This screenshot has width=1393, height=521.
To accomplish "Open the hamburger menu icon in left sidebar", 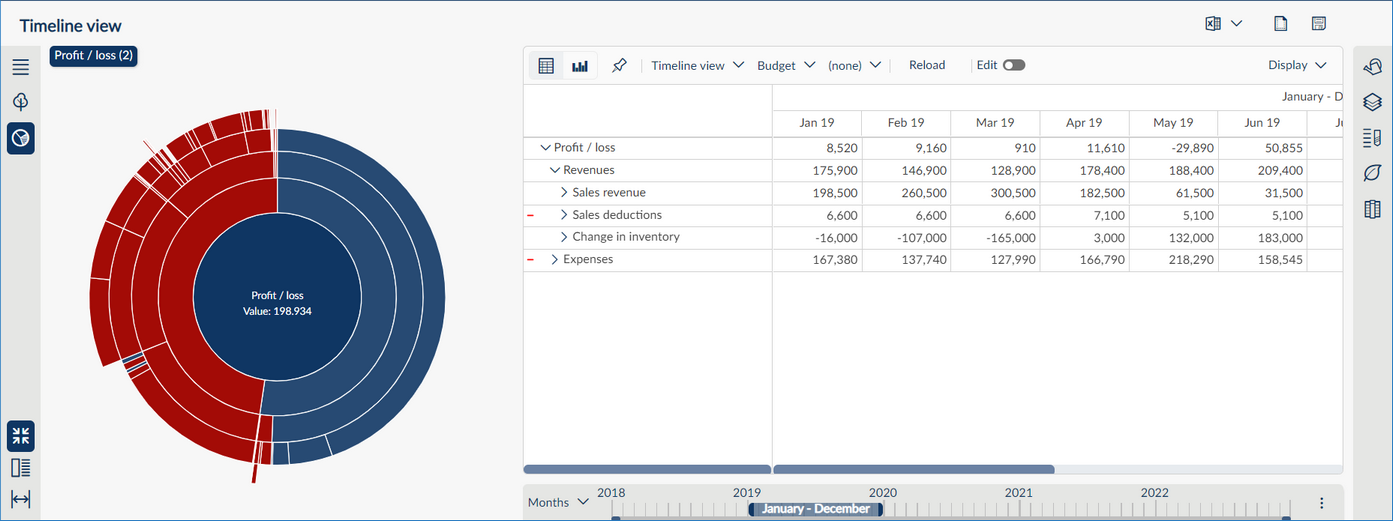I will coord(21,68).
